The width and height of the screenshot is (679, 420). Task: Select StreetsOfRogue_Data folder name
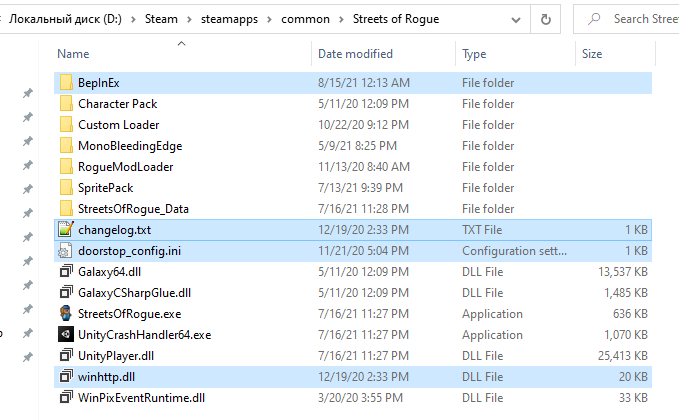[133, 209]
